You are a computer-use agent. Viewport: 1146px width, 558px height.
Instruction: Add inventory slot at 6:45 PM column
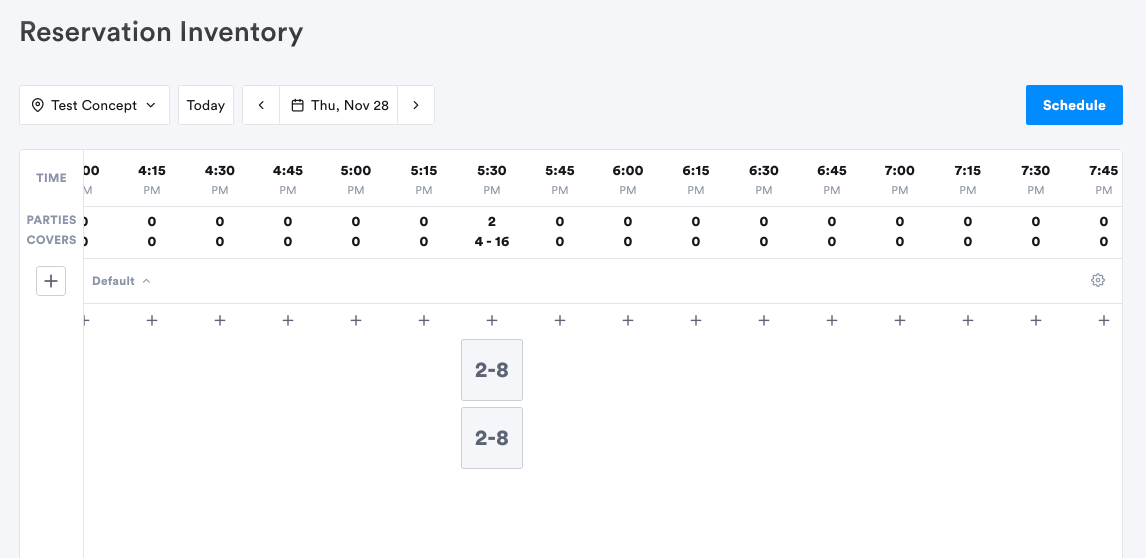click(x=832, y=320)
